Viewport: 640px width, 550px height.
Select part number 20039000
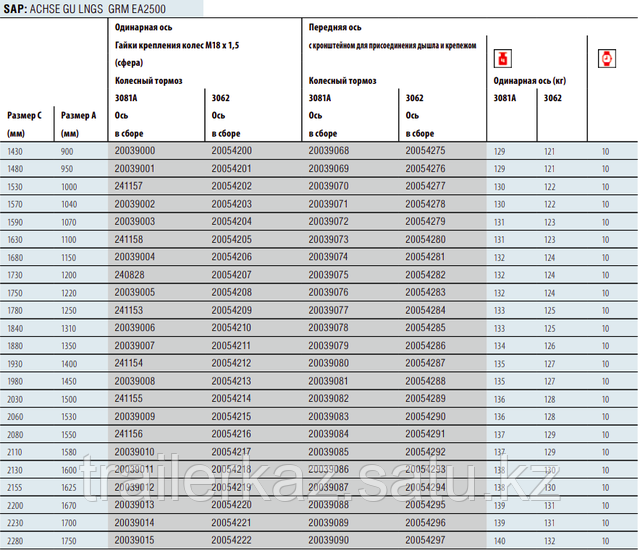(x=135, y=151)
